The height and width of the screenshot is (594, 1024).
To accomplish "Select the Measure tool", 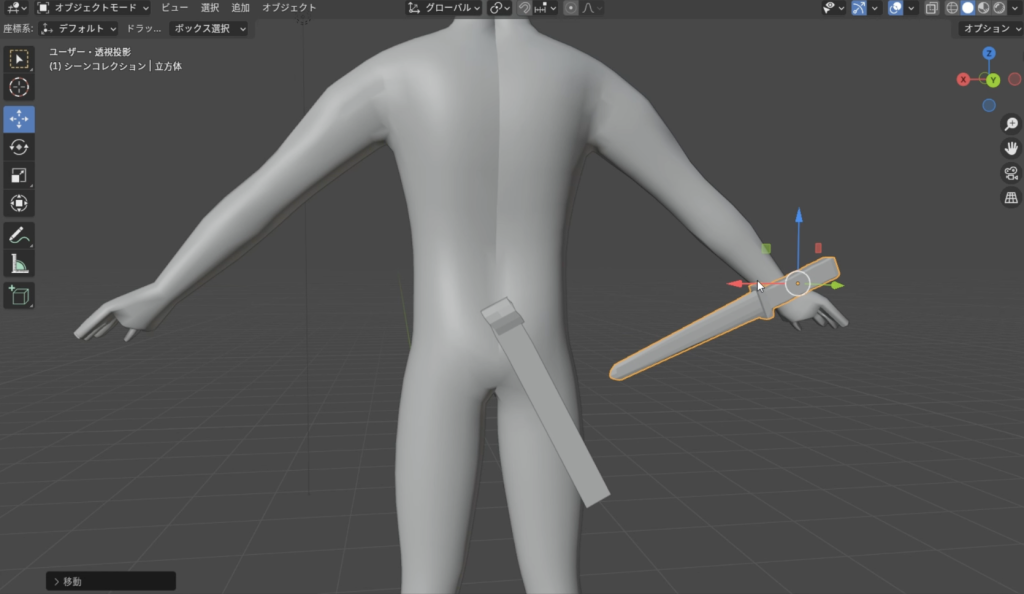I will (x=19, y=264).
